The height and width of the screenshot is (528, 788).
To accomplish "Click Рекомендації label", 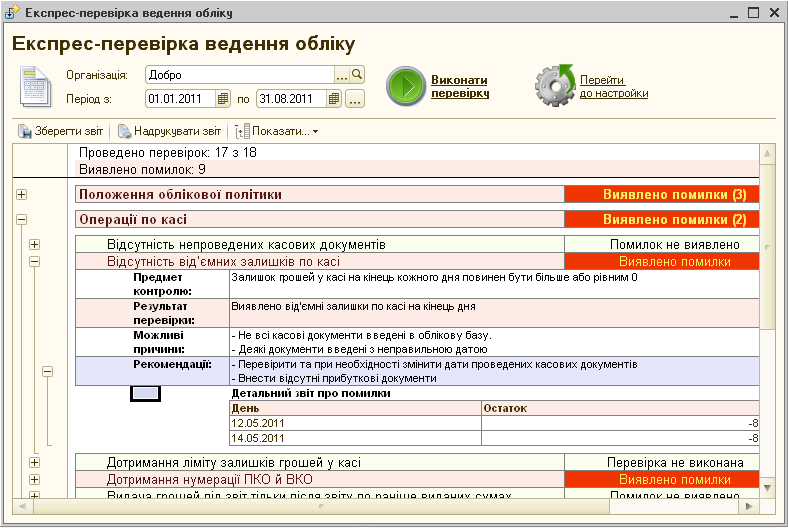I will (x=172, y=364).
